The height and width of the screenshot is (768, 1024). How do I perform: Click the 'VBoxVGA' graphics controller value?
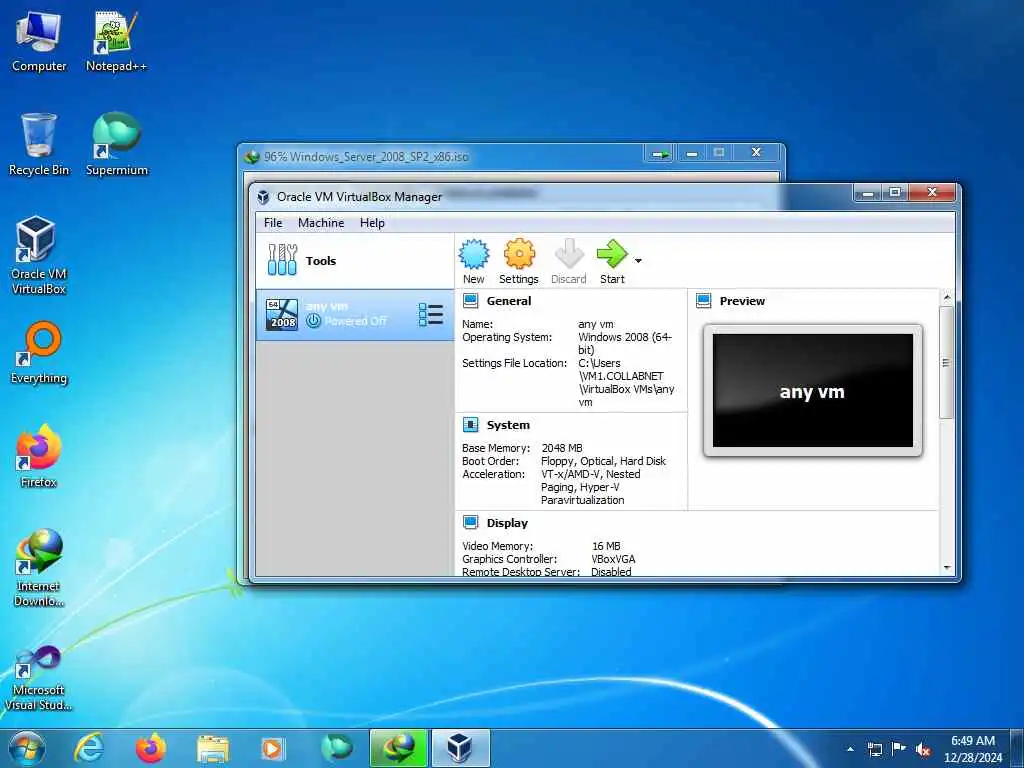click(x=613, y=559)
